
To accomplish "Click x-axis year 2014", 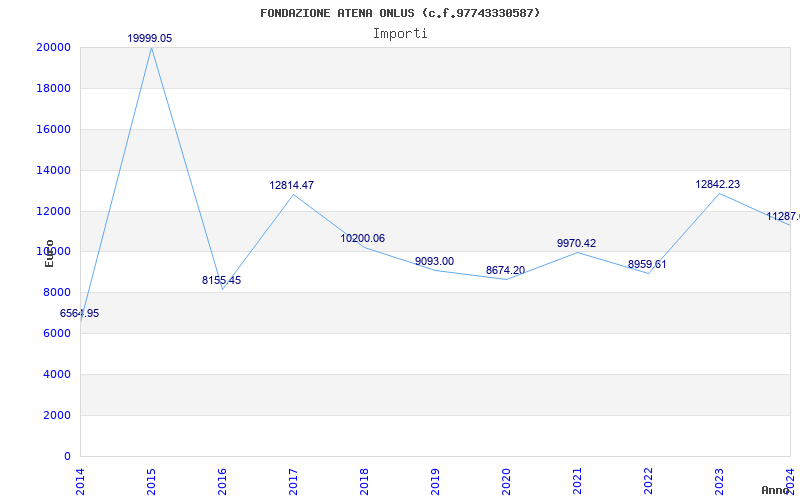I will pos(81,481).
